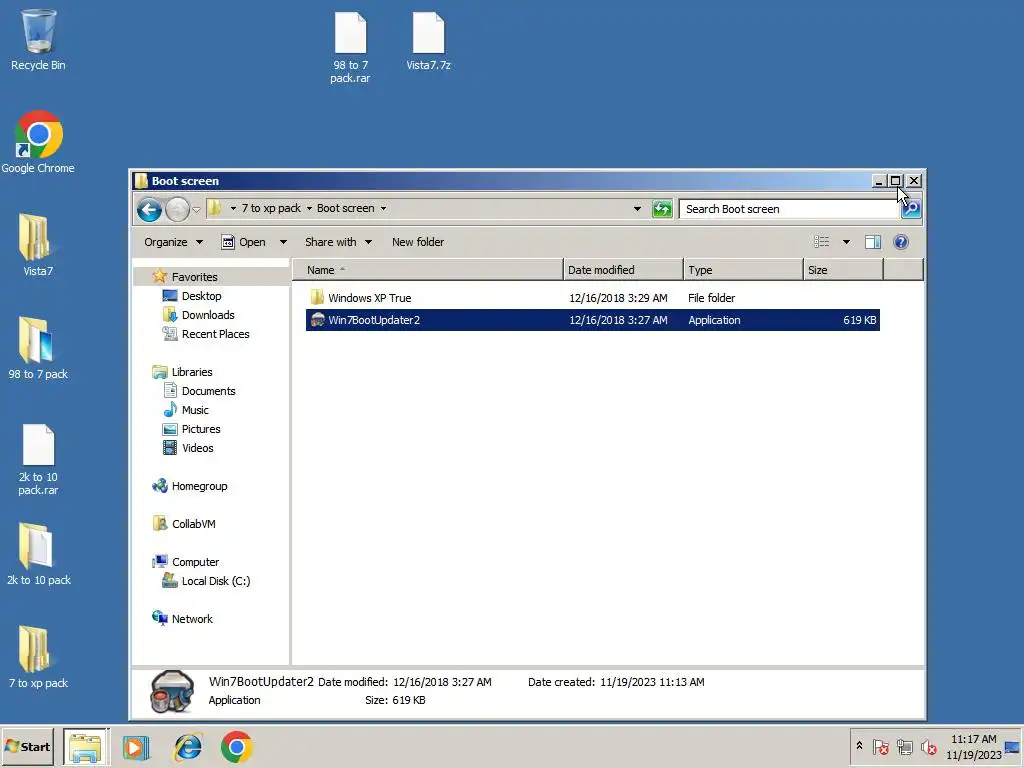1024x768 pixels.
Task: Expand arrow after 7 to xp pack breadcrumb
Action: pos(309,208)
